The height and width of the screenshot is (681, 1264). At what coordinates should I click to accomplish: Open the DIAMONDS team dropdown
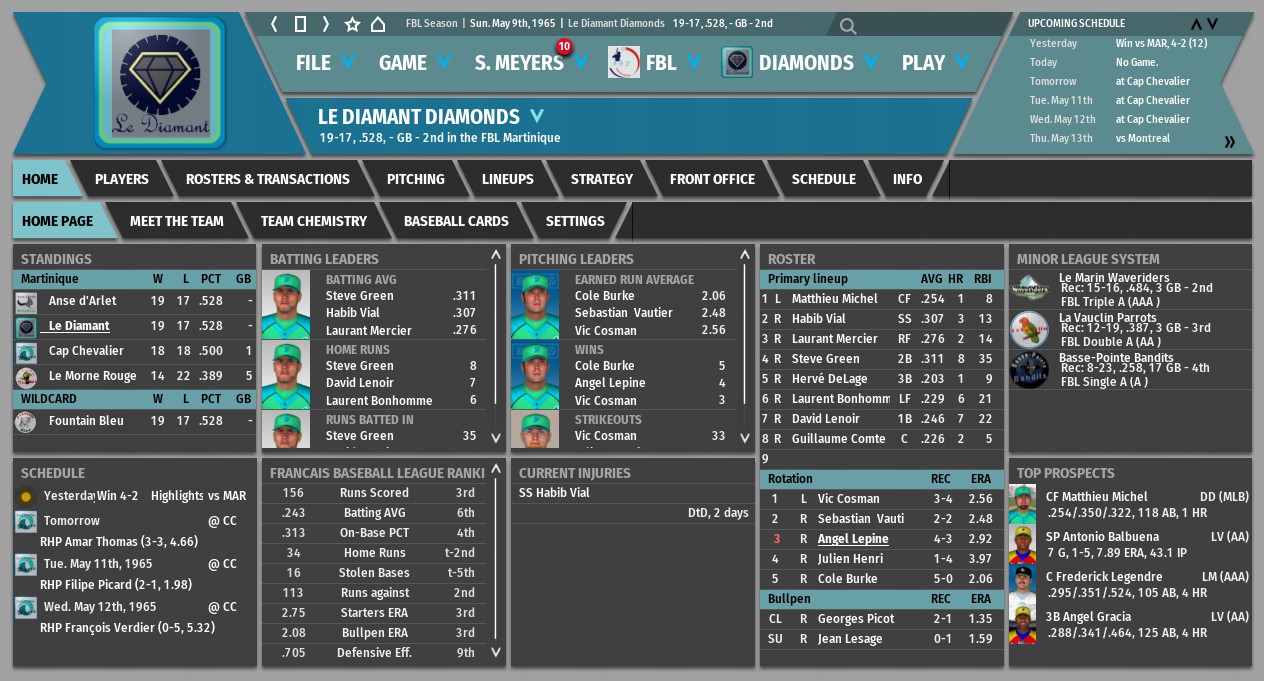coord(817,63)
